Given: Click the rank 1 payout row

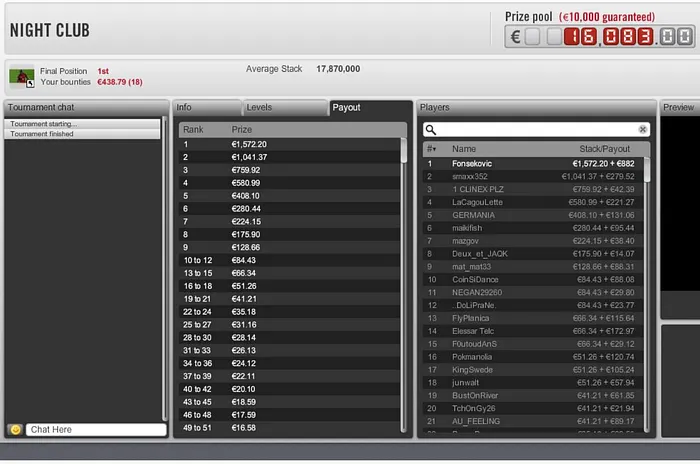Looking at the screenshot, I should 290,144.
